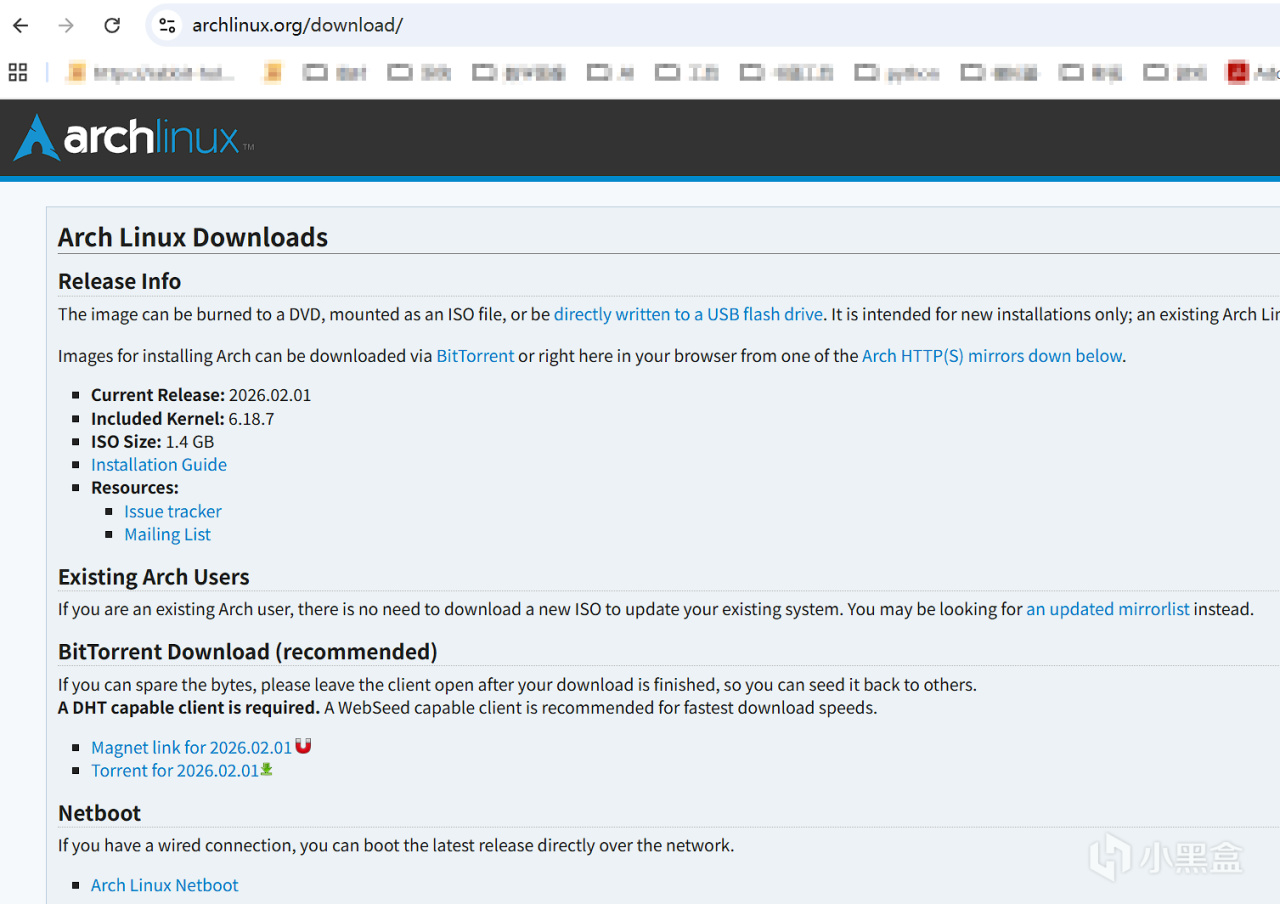Open the Issue tracker resource link
This screenshot has width=1280, height=904.
coord(173,511)
